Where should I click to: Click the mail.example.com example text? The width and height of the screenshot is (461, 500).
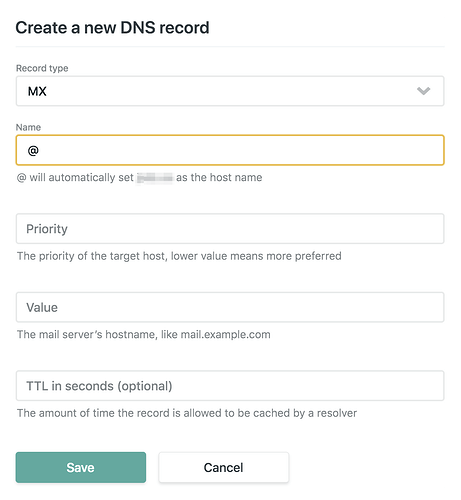(x=226, y=334)
